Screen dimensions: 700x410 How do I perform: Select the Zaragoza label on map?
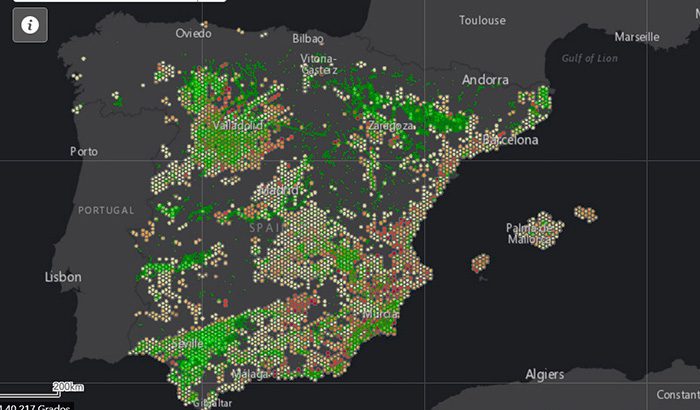pyautogui.click(x=390, y=127)
